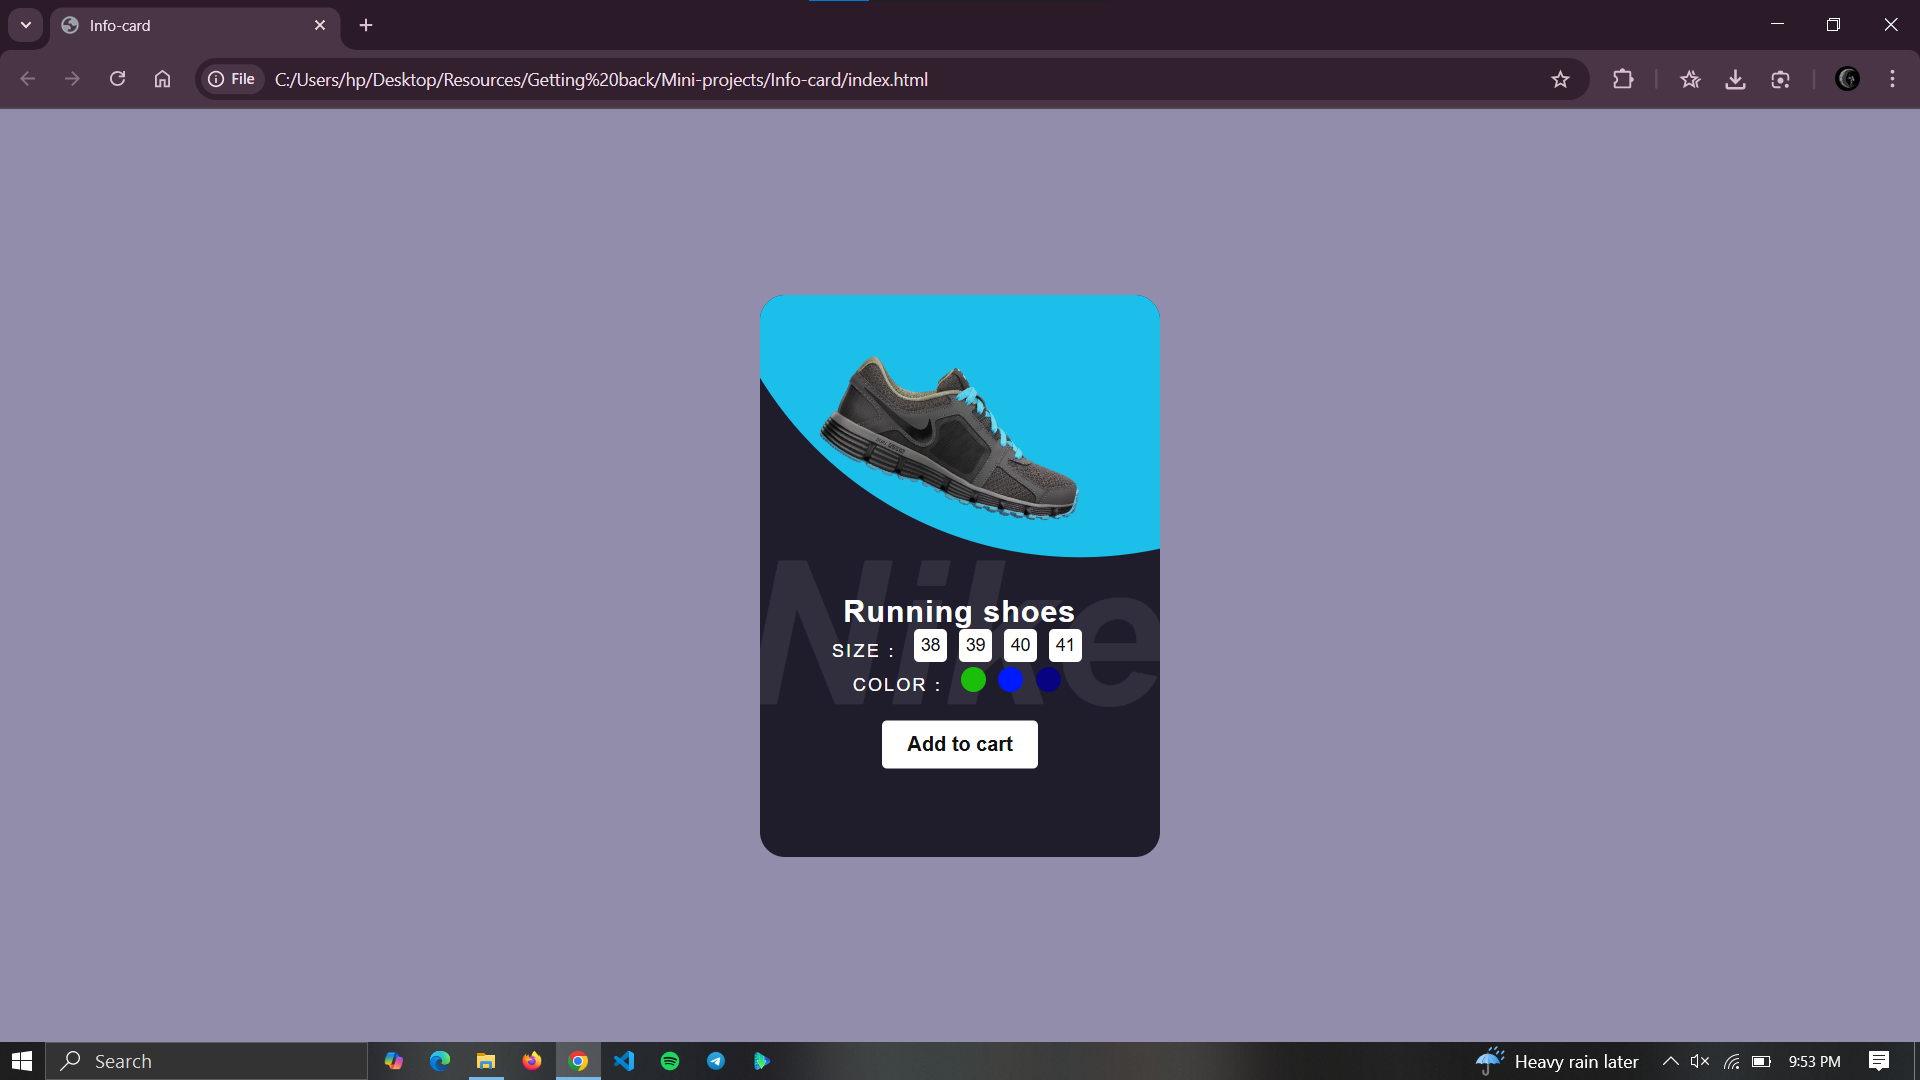Viewport: 1920px width, 1080px height.
Task: Click the Running shoes title text
Action: (959, 611)
